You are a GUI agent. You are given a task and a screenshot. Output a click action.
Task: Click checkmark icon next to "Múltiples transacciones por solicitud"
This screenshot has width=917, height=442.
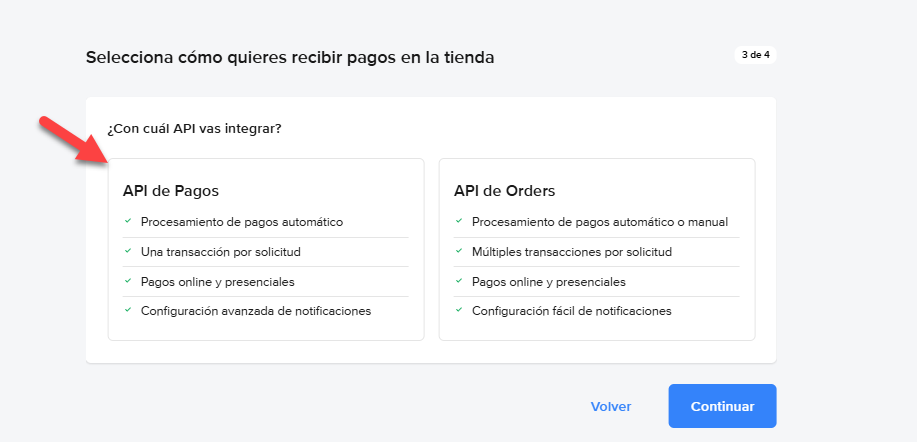point(458,251)
